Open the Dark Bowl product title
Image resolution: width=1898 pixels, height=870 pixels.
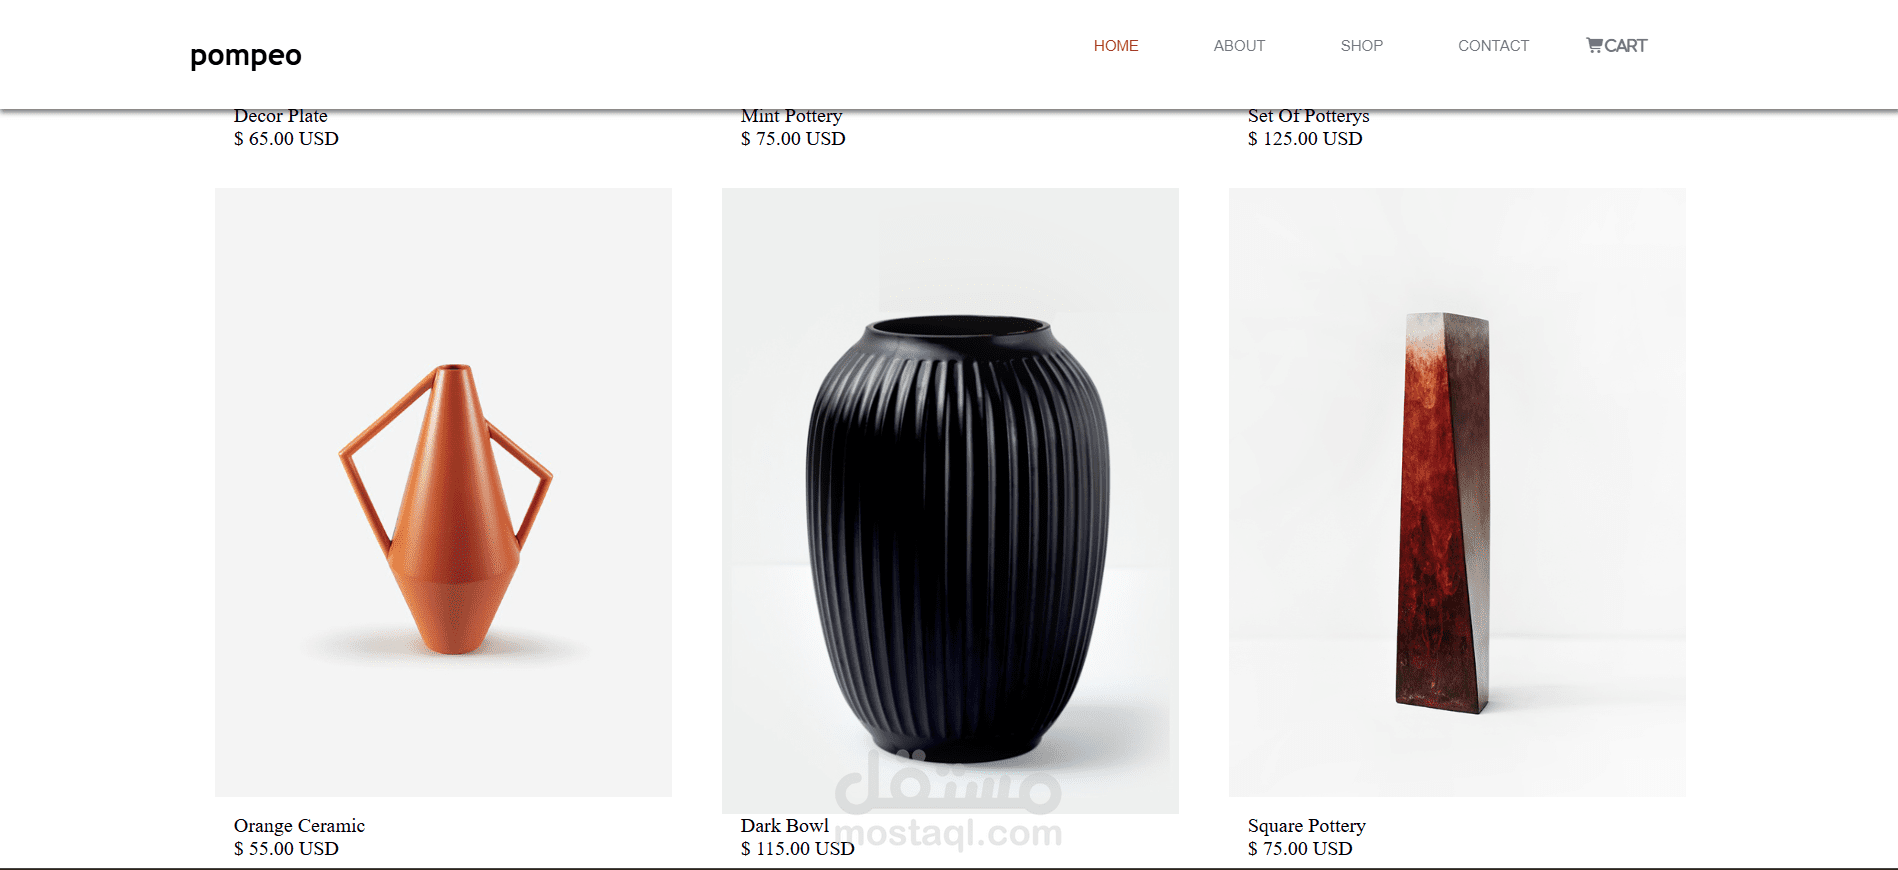pos(785,826)
